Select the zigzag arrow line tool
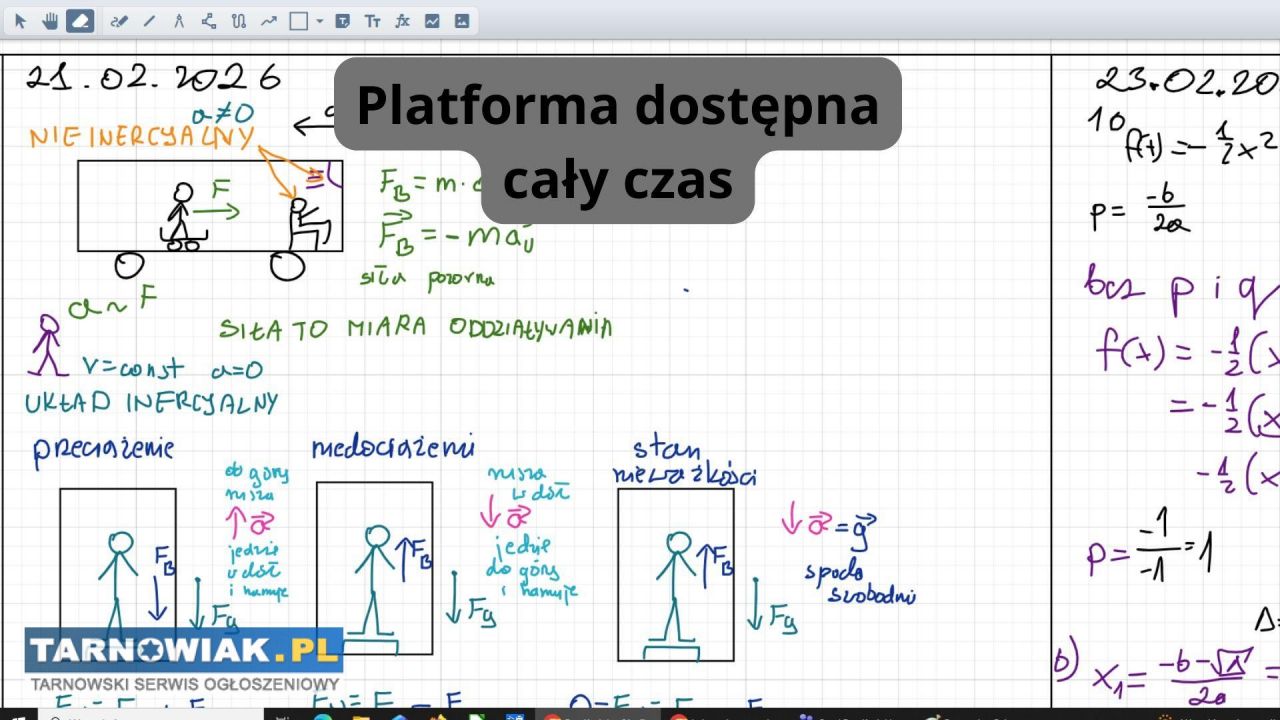 268,20
